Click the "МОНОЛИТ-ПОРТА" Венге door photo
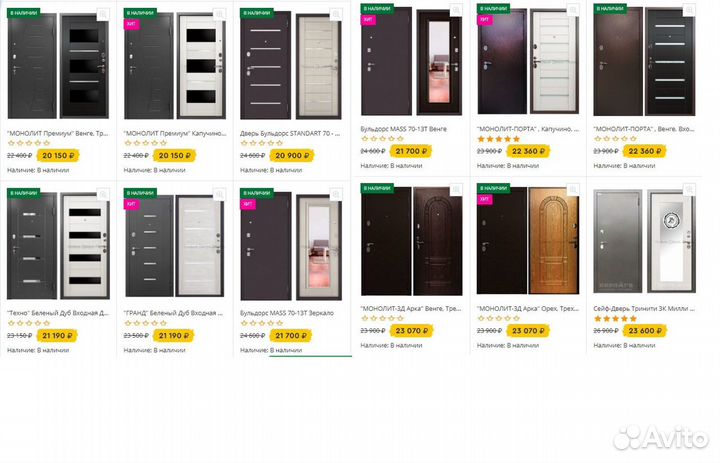The image size is (720, 463). [x=645, y=70]
